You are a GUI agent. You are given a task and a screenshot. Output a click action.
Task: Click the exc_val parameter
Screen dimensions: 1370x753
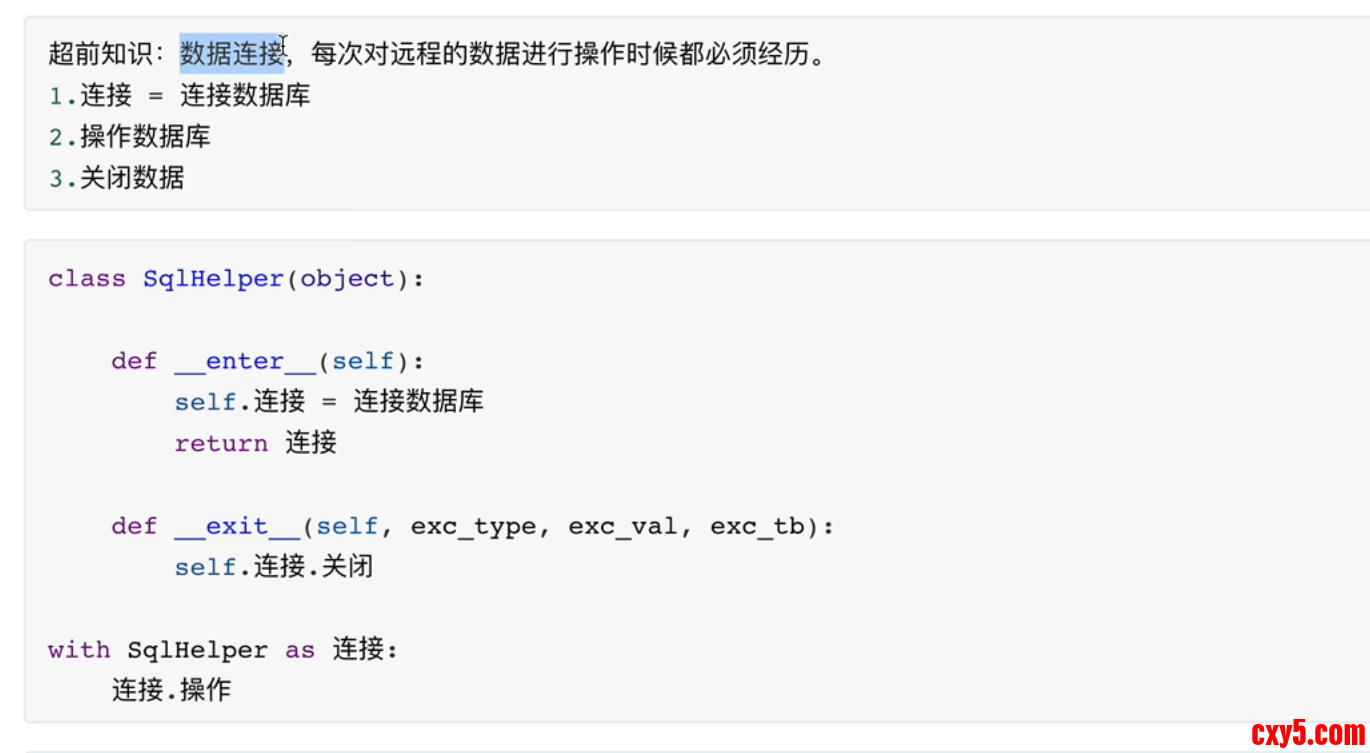coord(623,526)
